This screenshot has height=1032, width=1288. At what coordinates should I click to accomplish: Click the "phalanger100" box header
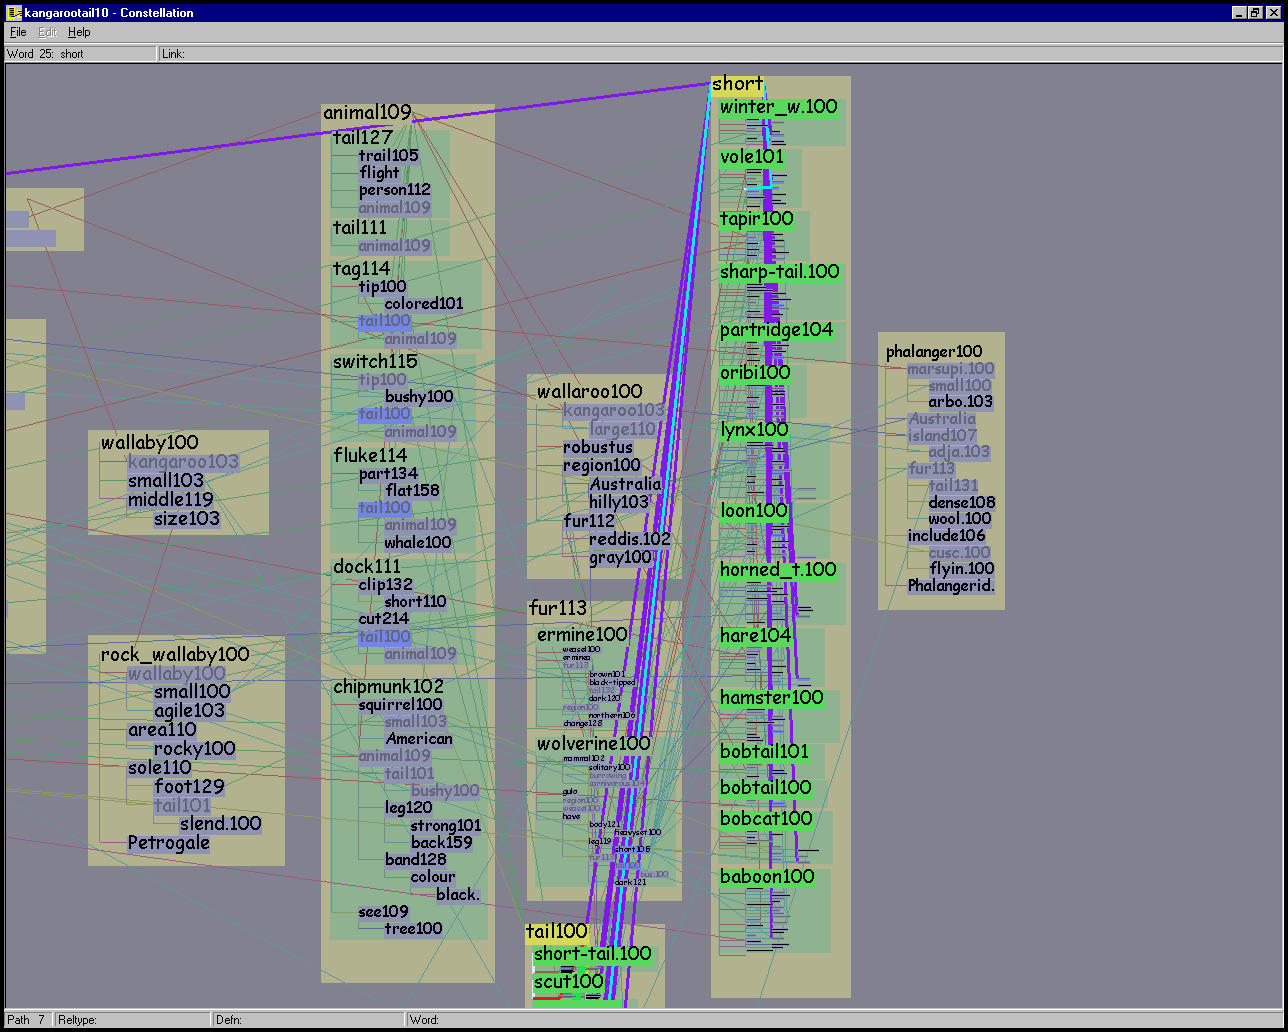[934, 352]
